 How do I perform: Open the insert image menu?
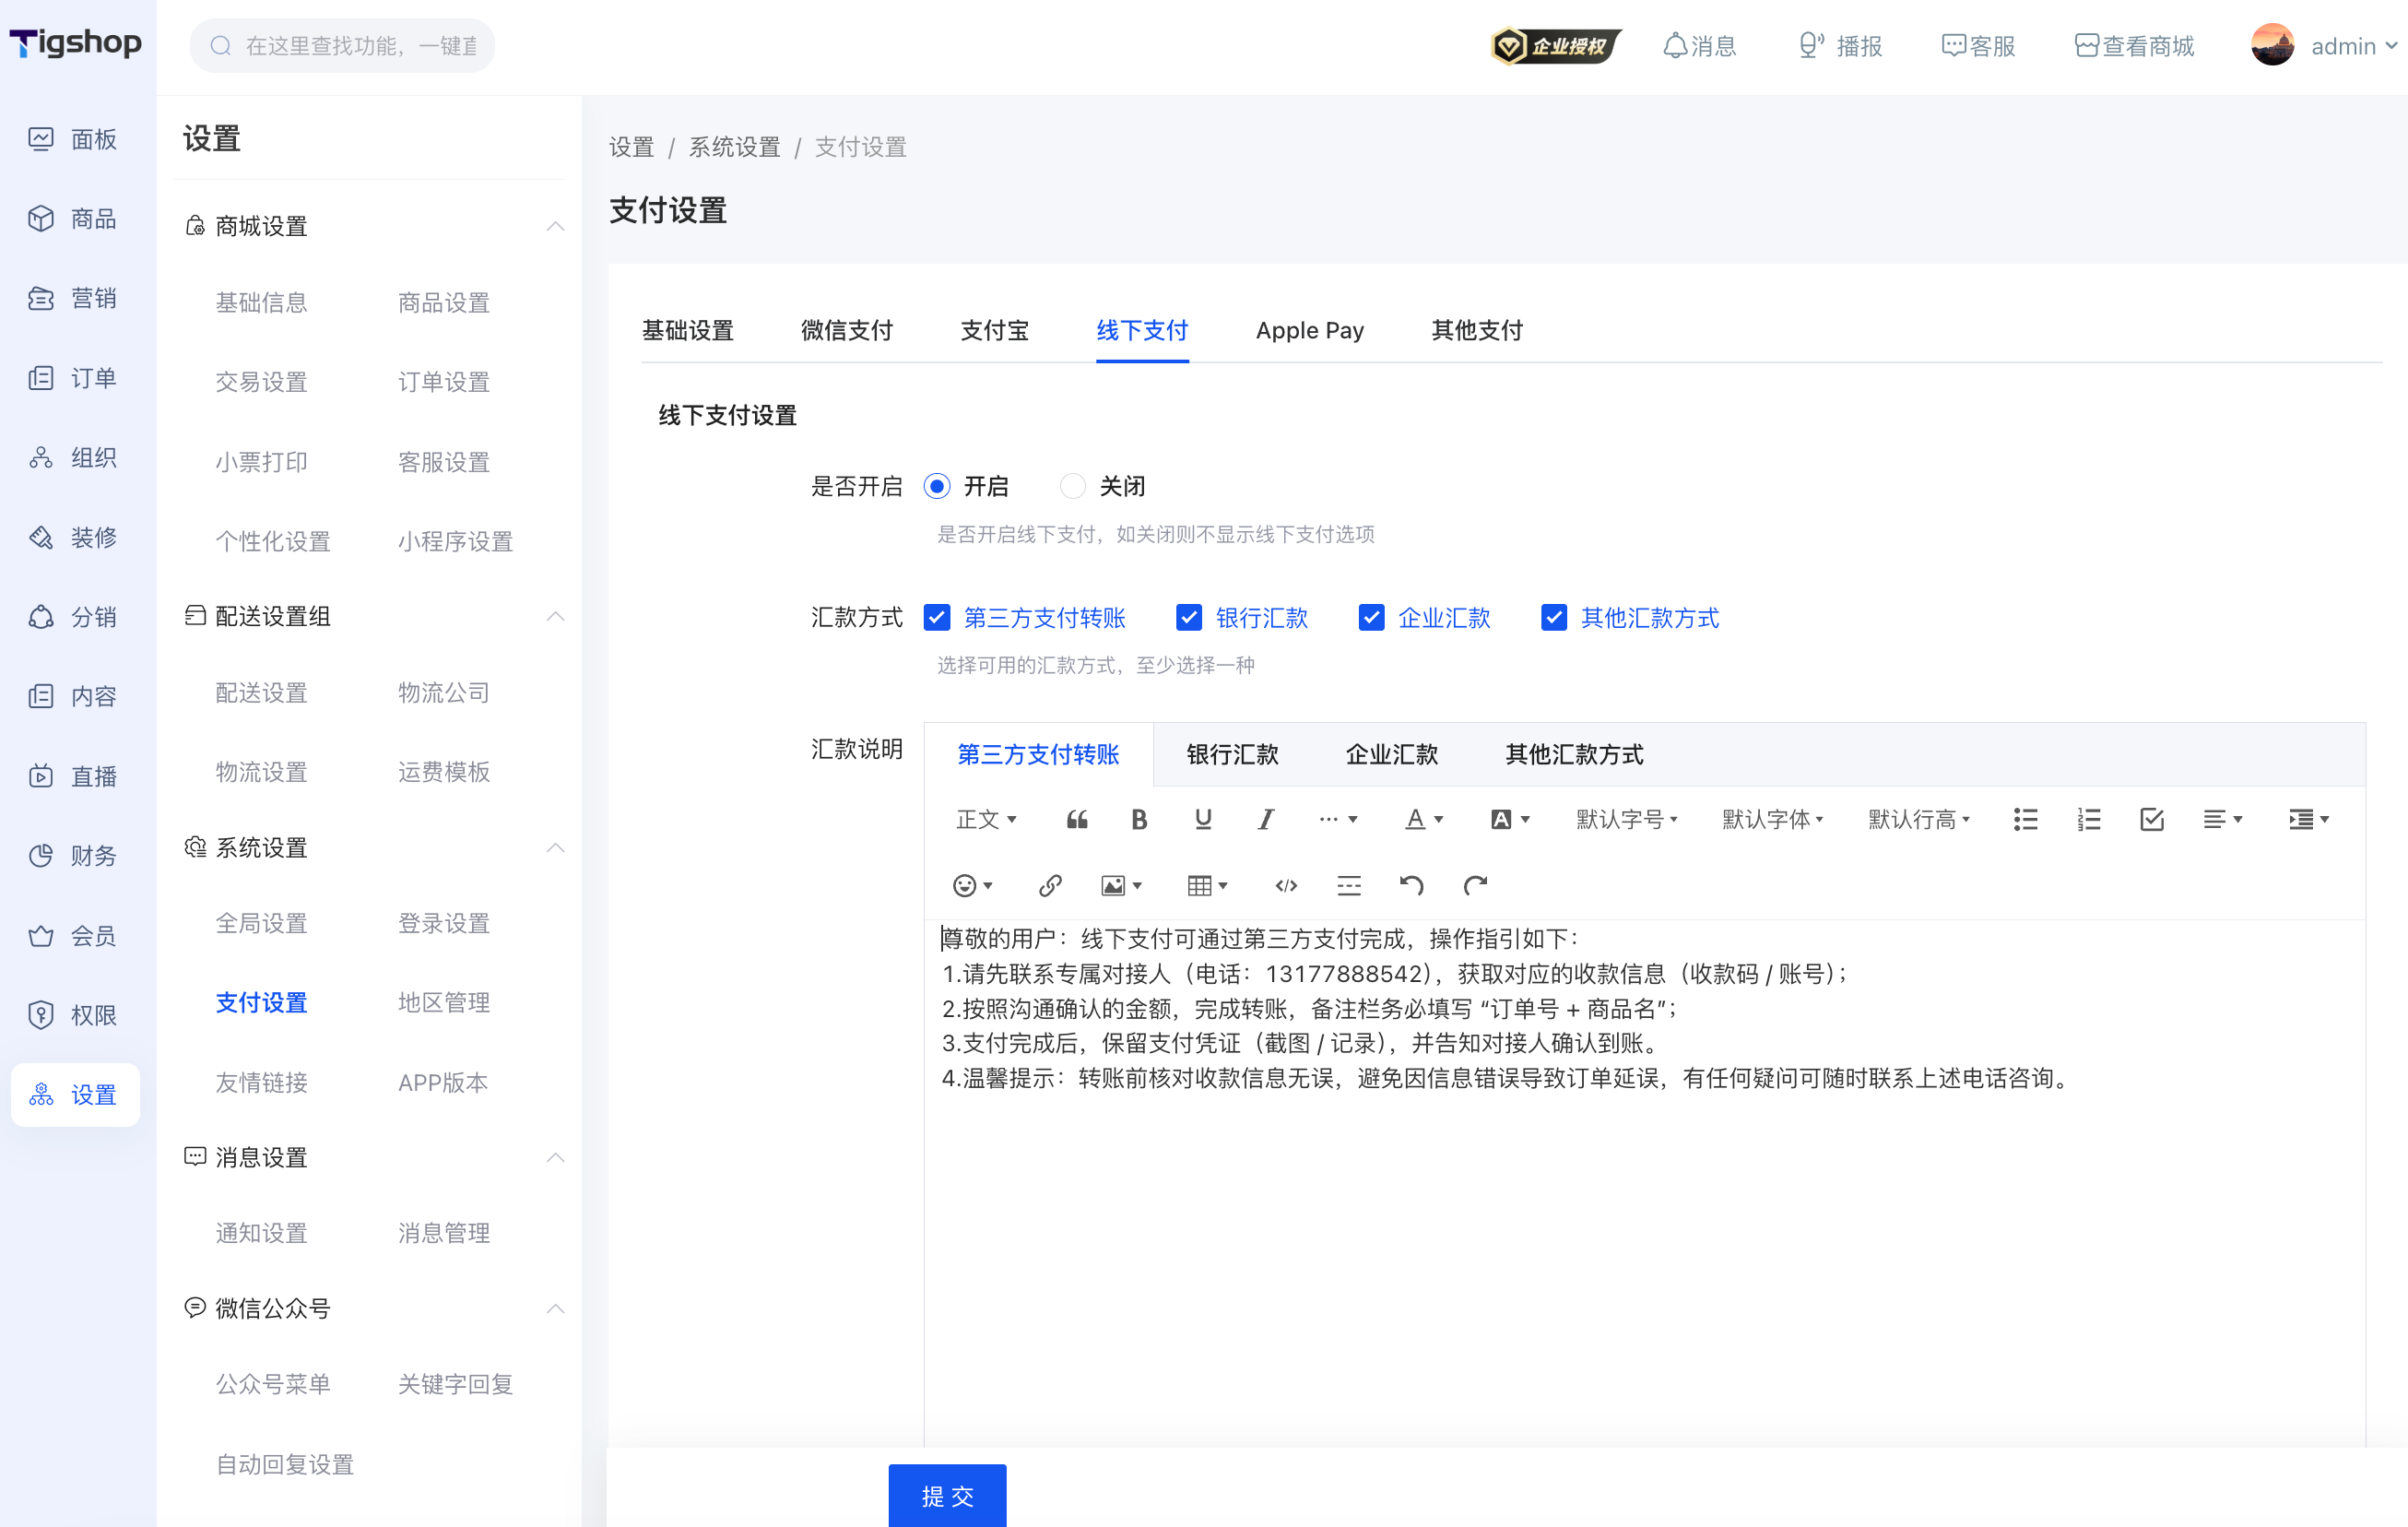point(1121,886)
